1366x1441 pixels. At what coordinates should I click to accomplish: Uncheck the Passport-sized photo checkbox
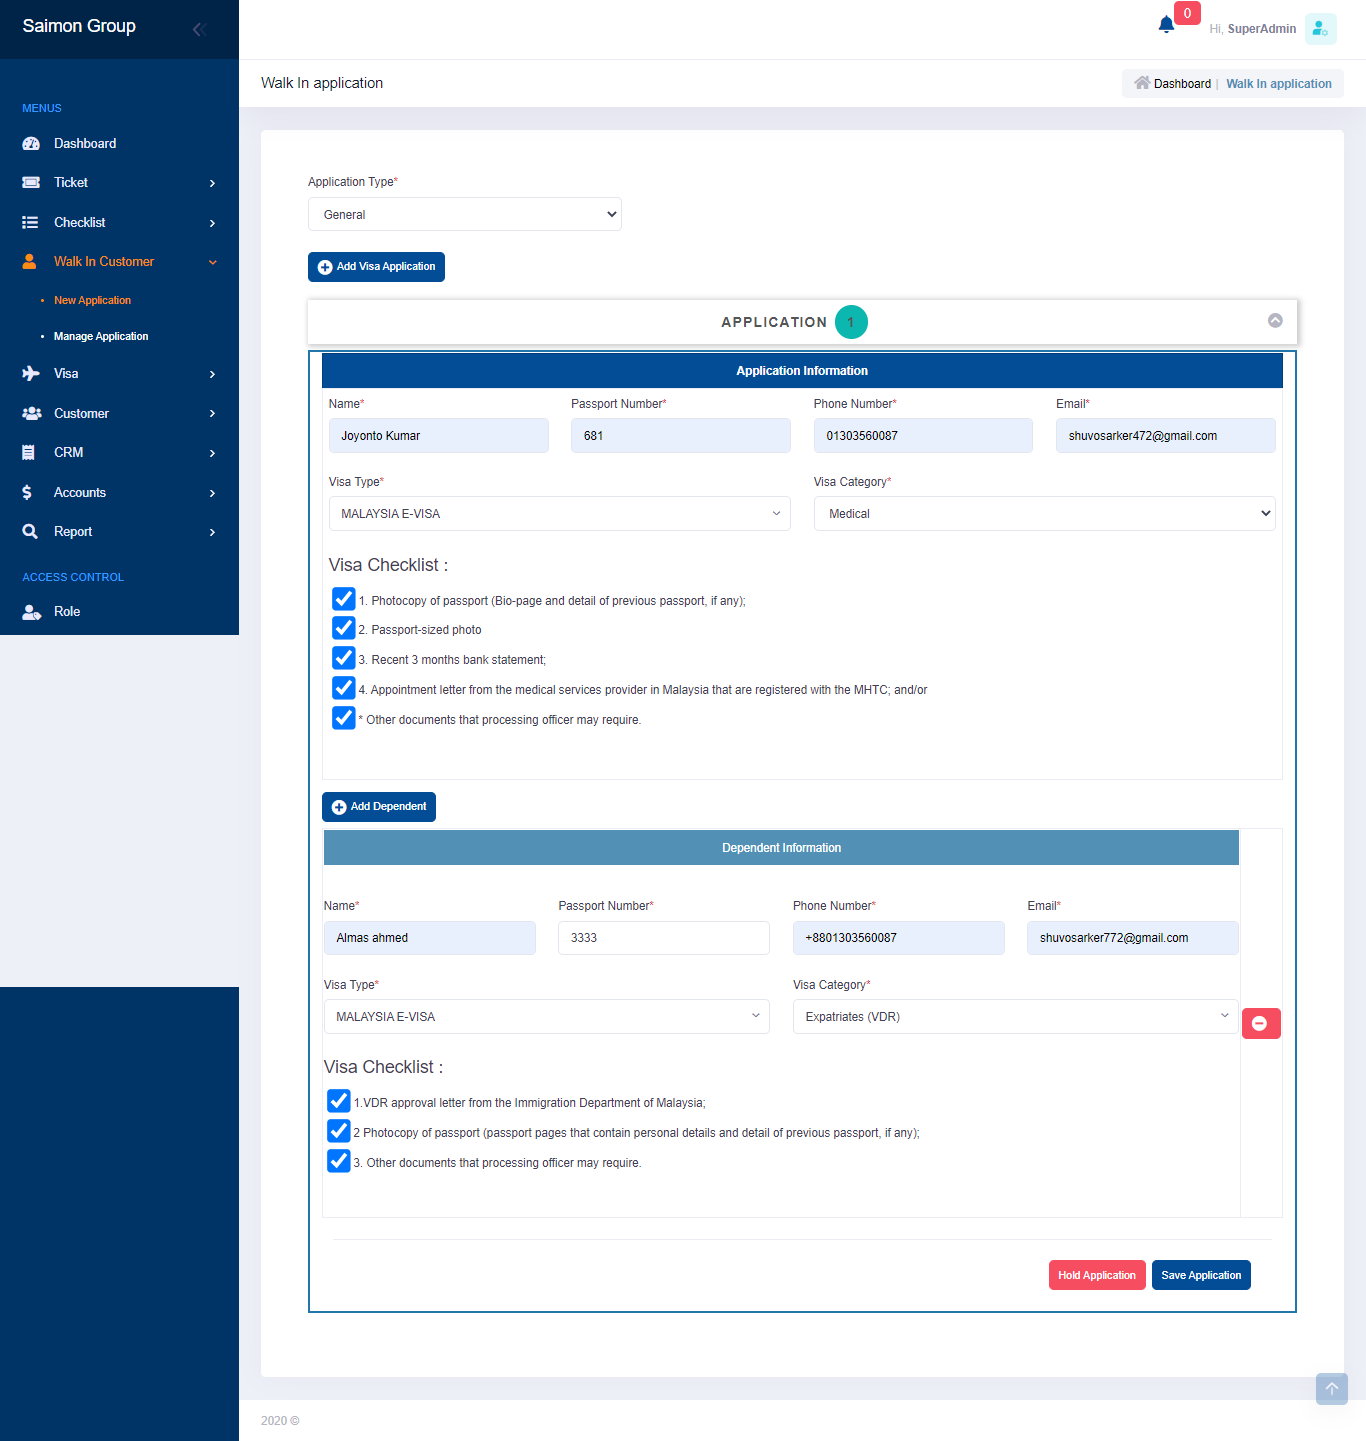(x=343, y=629)
